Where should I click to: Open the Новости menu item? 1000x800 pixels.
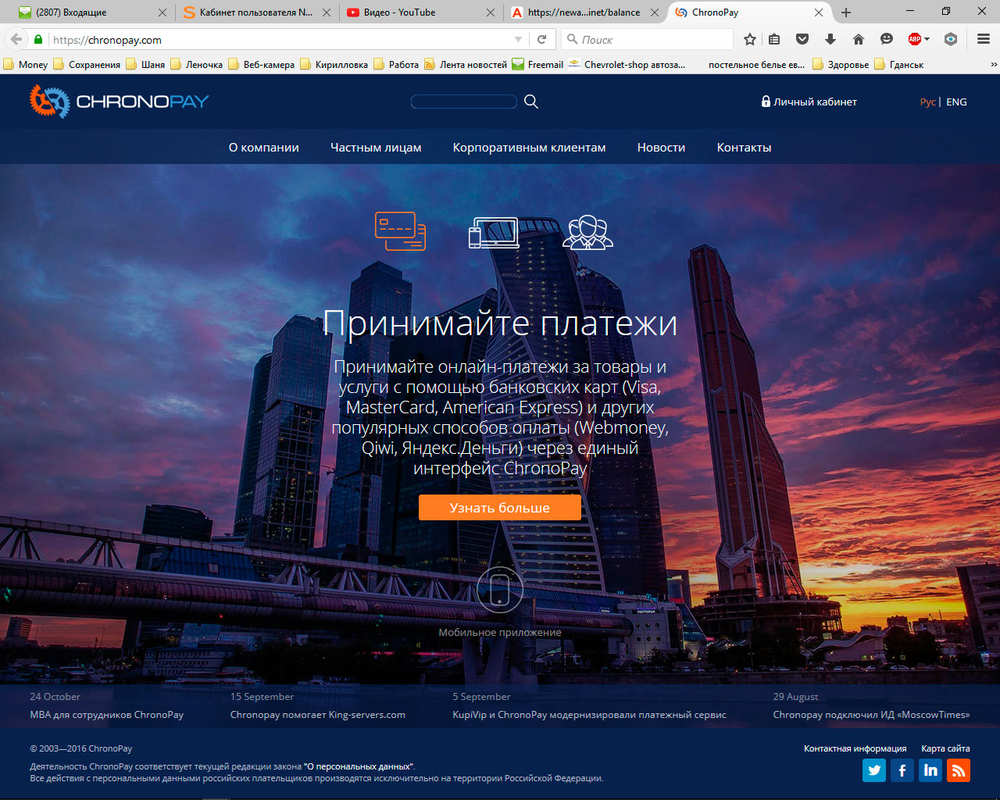point(661,147)
